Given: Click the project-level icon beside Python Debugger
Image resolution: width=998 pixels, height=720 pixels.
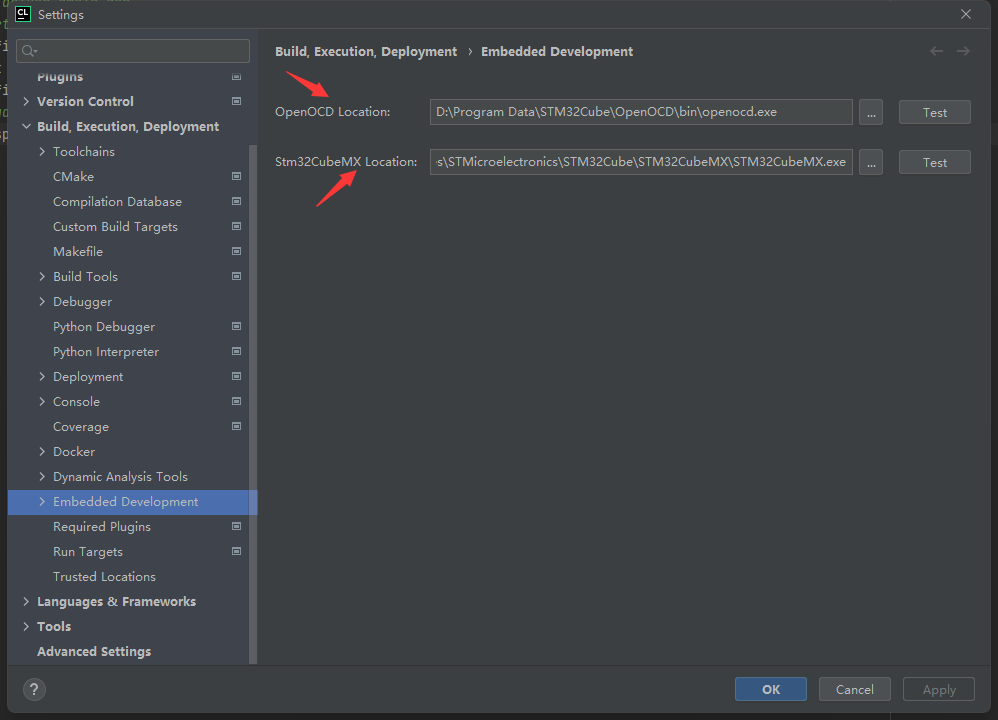Looking at the screenshot, I should [x=236, y=326].
